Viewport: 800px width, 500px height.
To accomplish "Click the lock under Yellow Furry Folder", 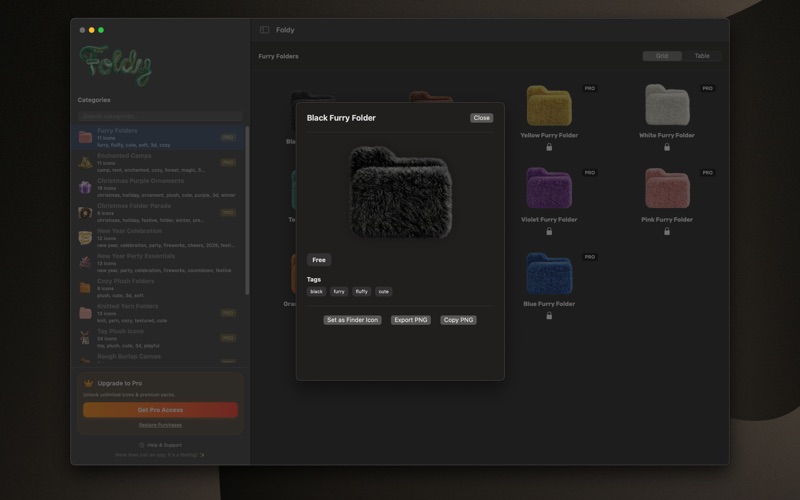I will (549, 147).
